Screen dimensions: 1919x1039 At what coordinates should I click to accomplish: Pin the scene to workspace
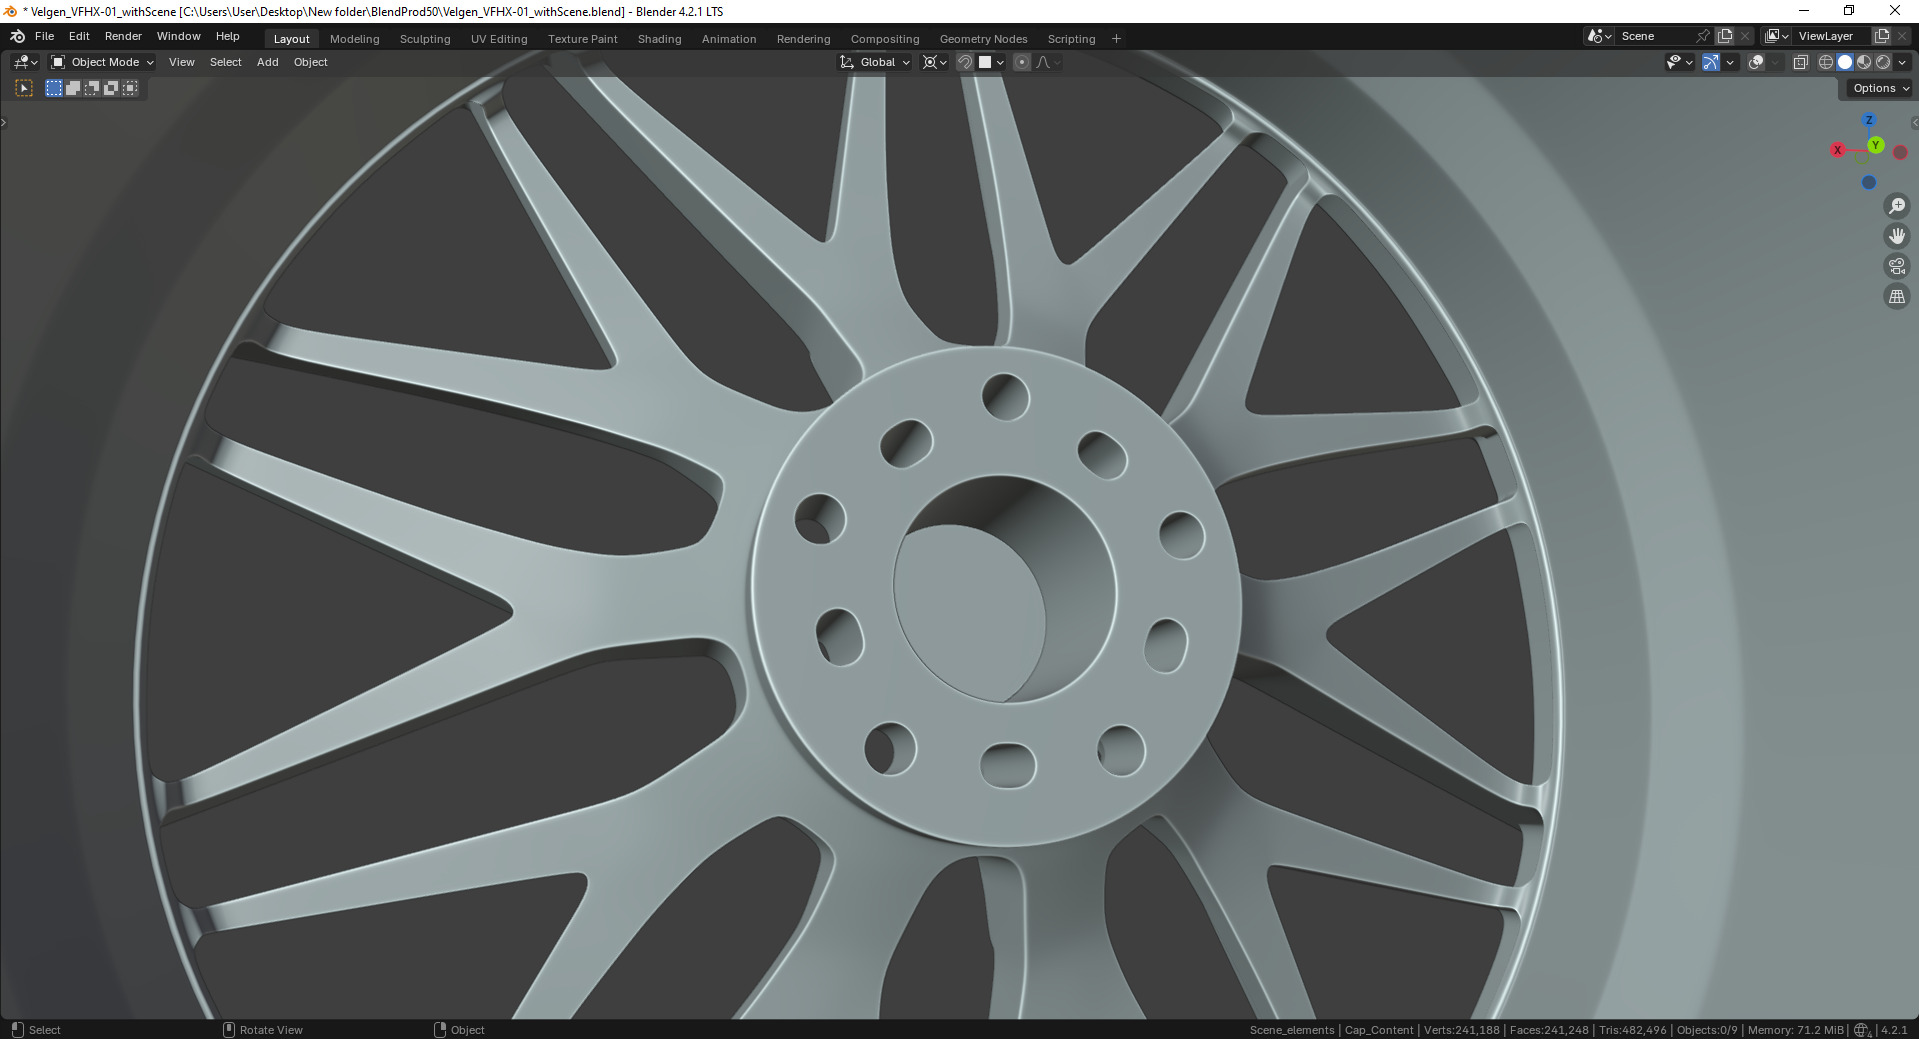click(1703, 36)
